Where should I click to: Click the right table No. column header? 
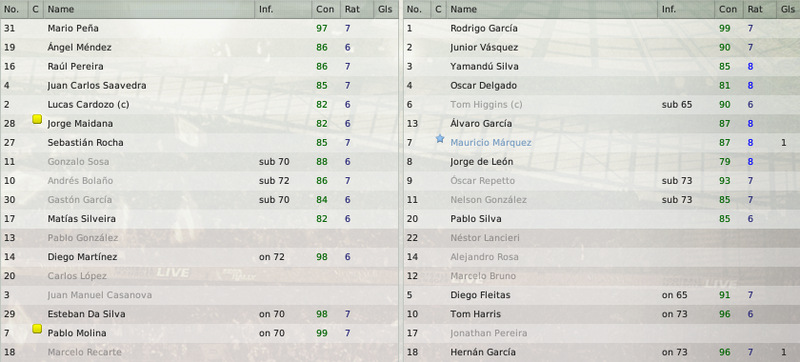[417, 9]
